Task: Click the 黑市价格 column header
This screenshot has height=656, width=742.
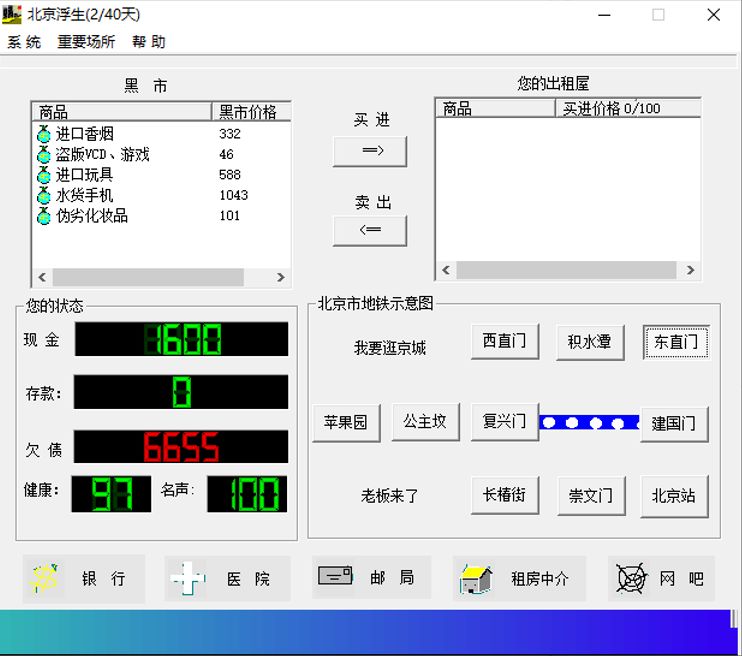Action: point(250,111)
